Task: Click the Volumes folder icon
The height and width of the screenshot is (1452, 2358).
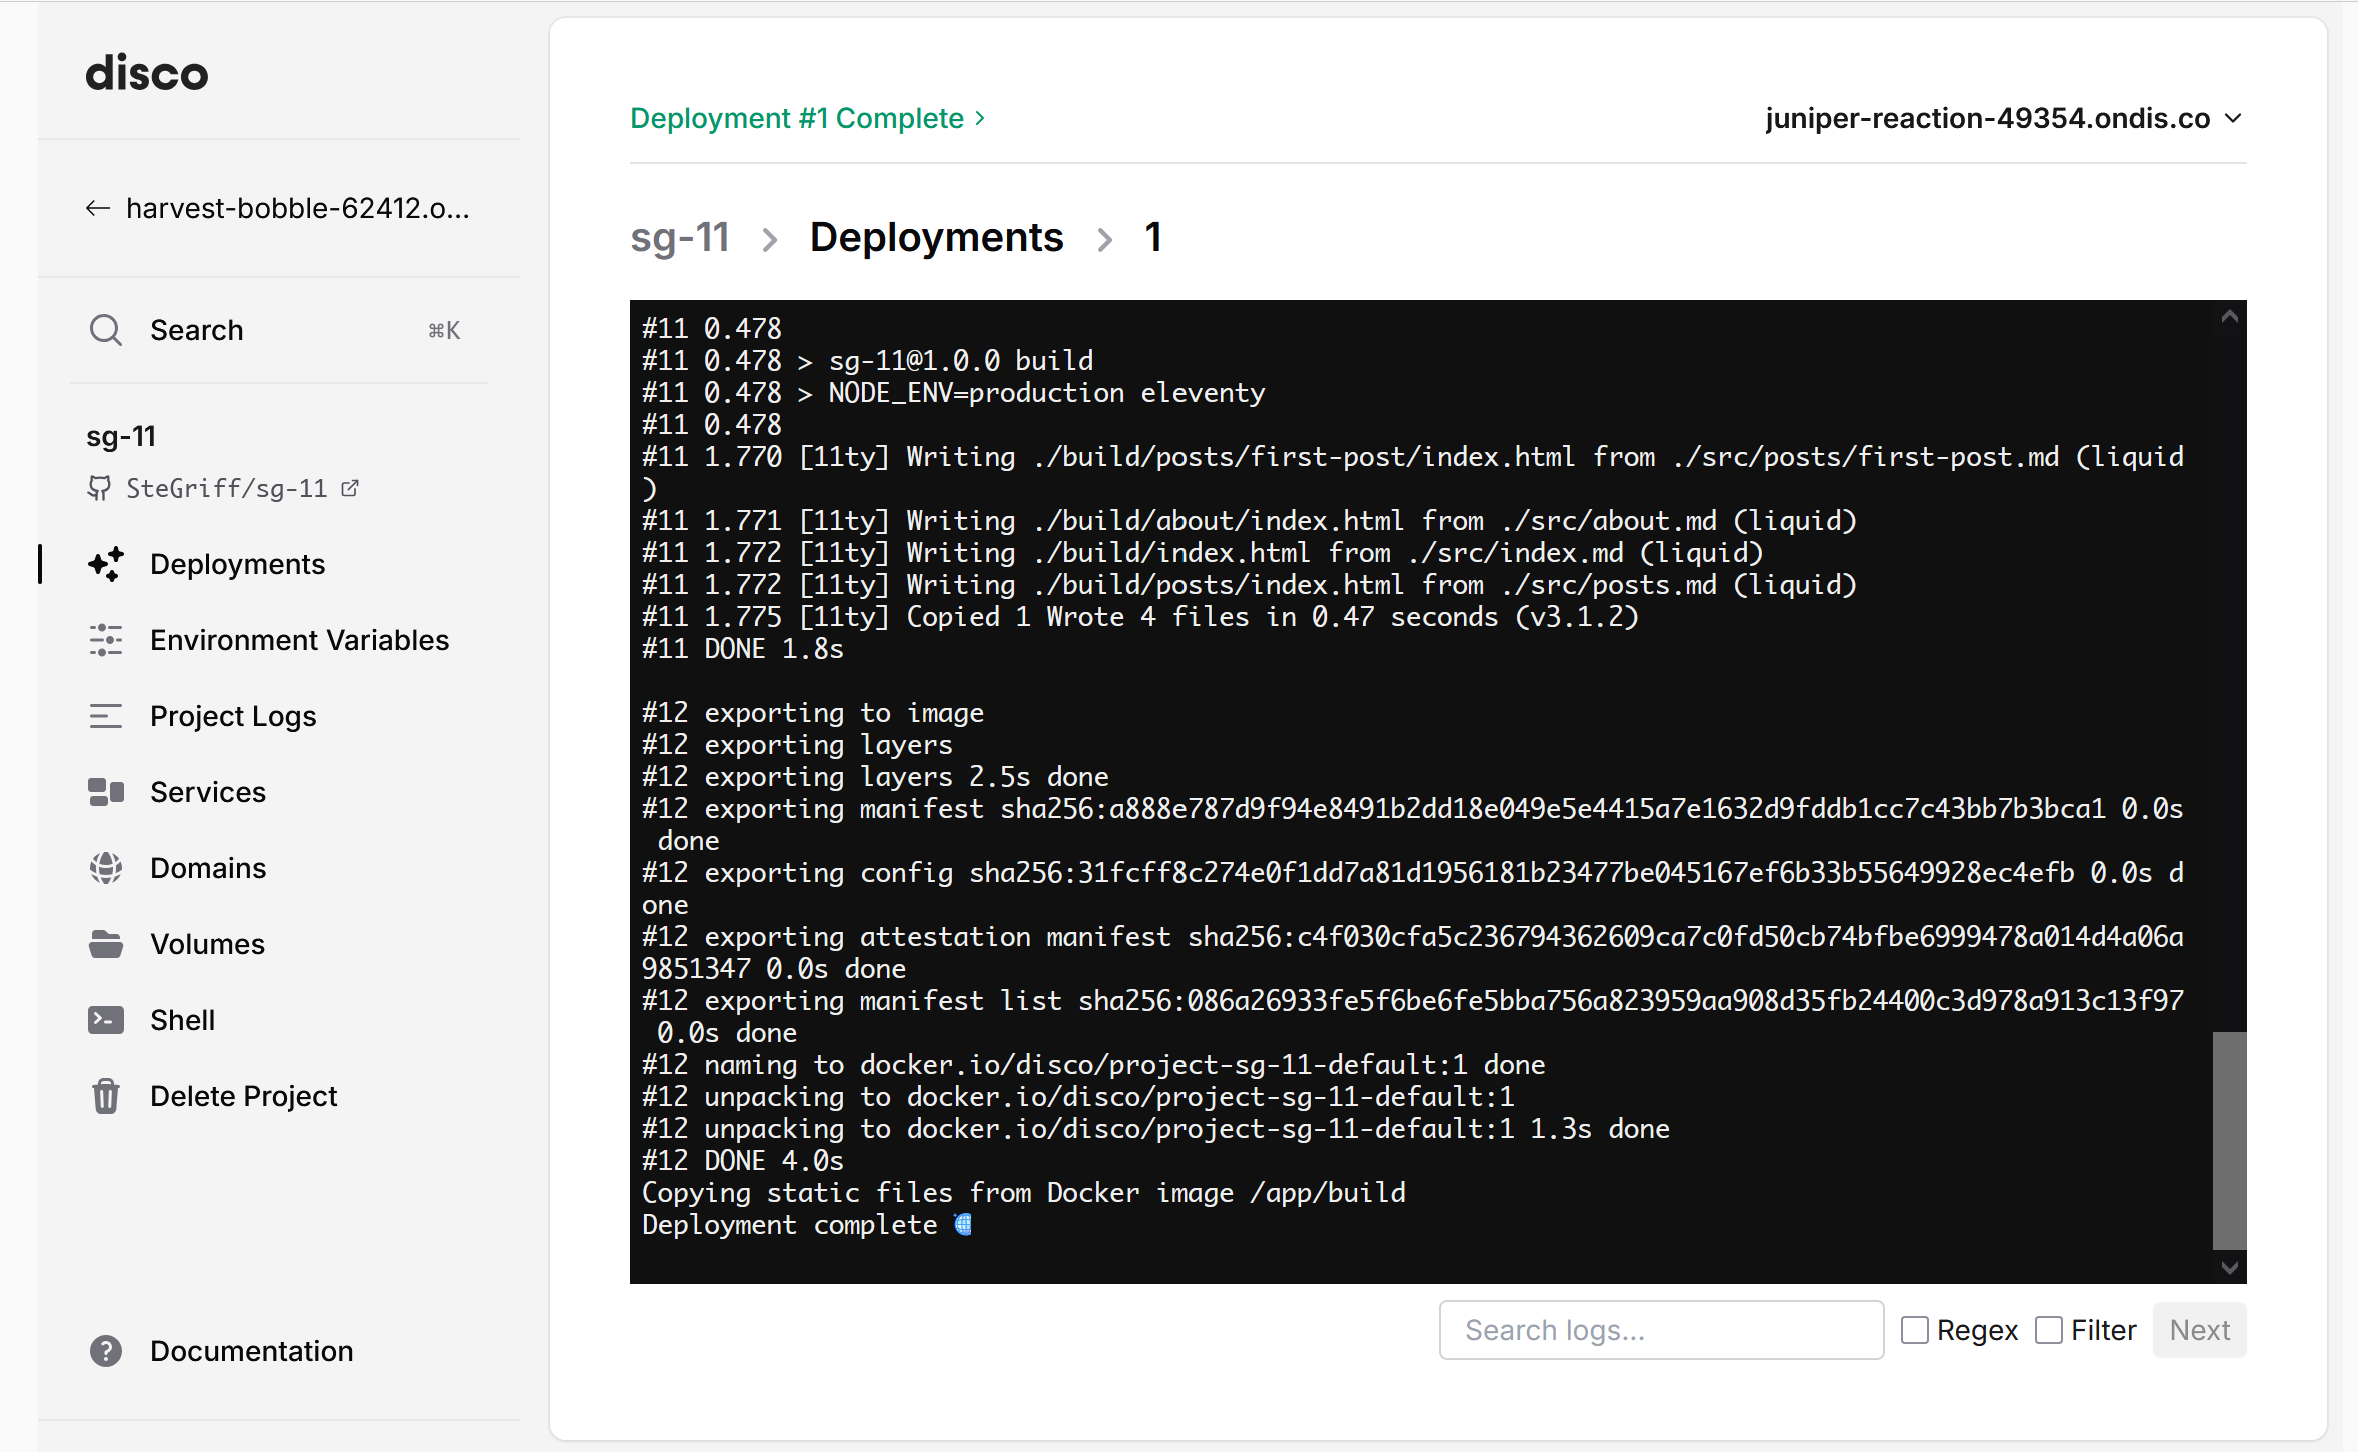Action: [106, 944]
